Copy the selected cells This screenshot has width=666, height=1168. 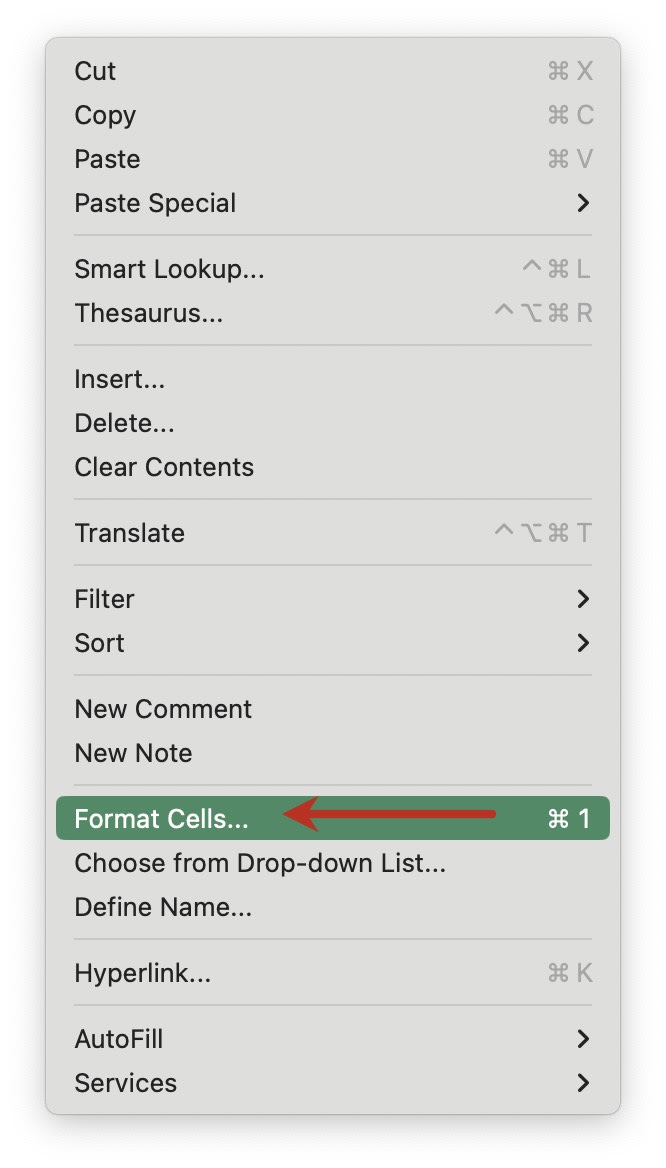[104, 115]
